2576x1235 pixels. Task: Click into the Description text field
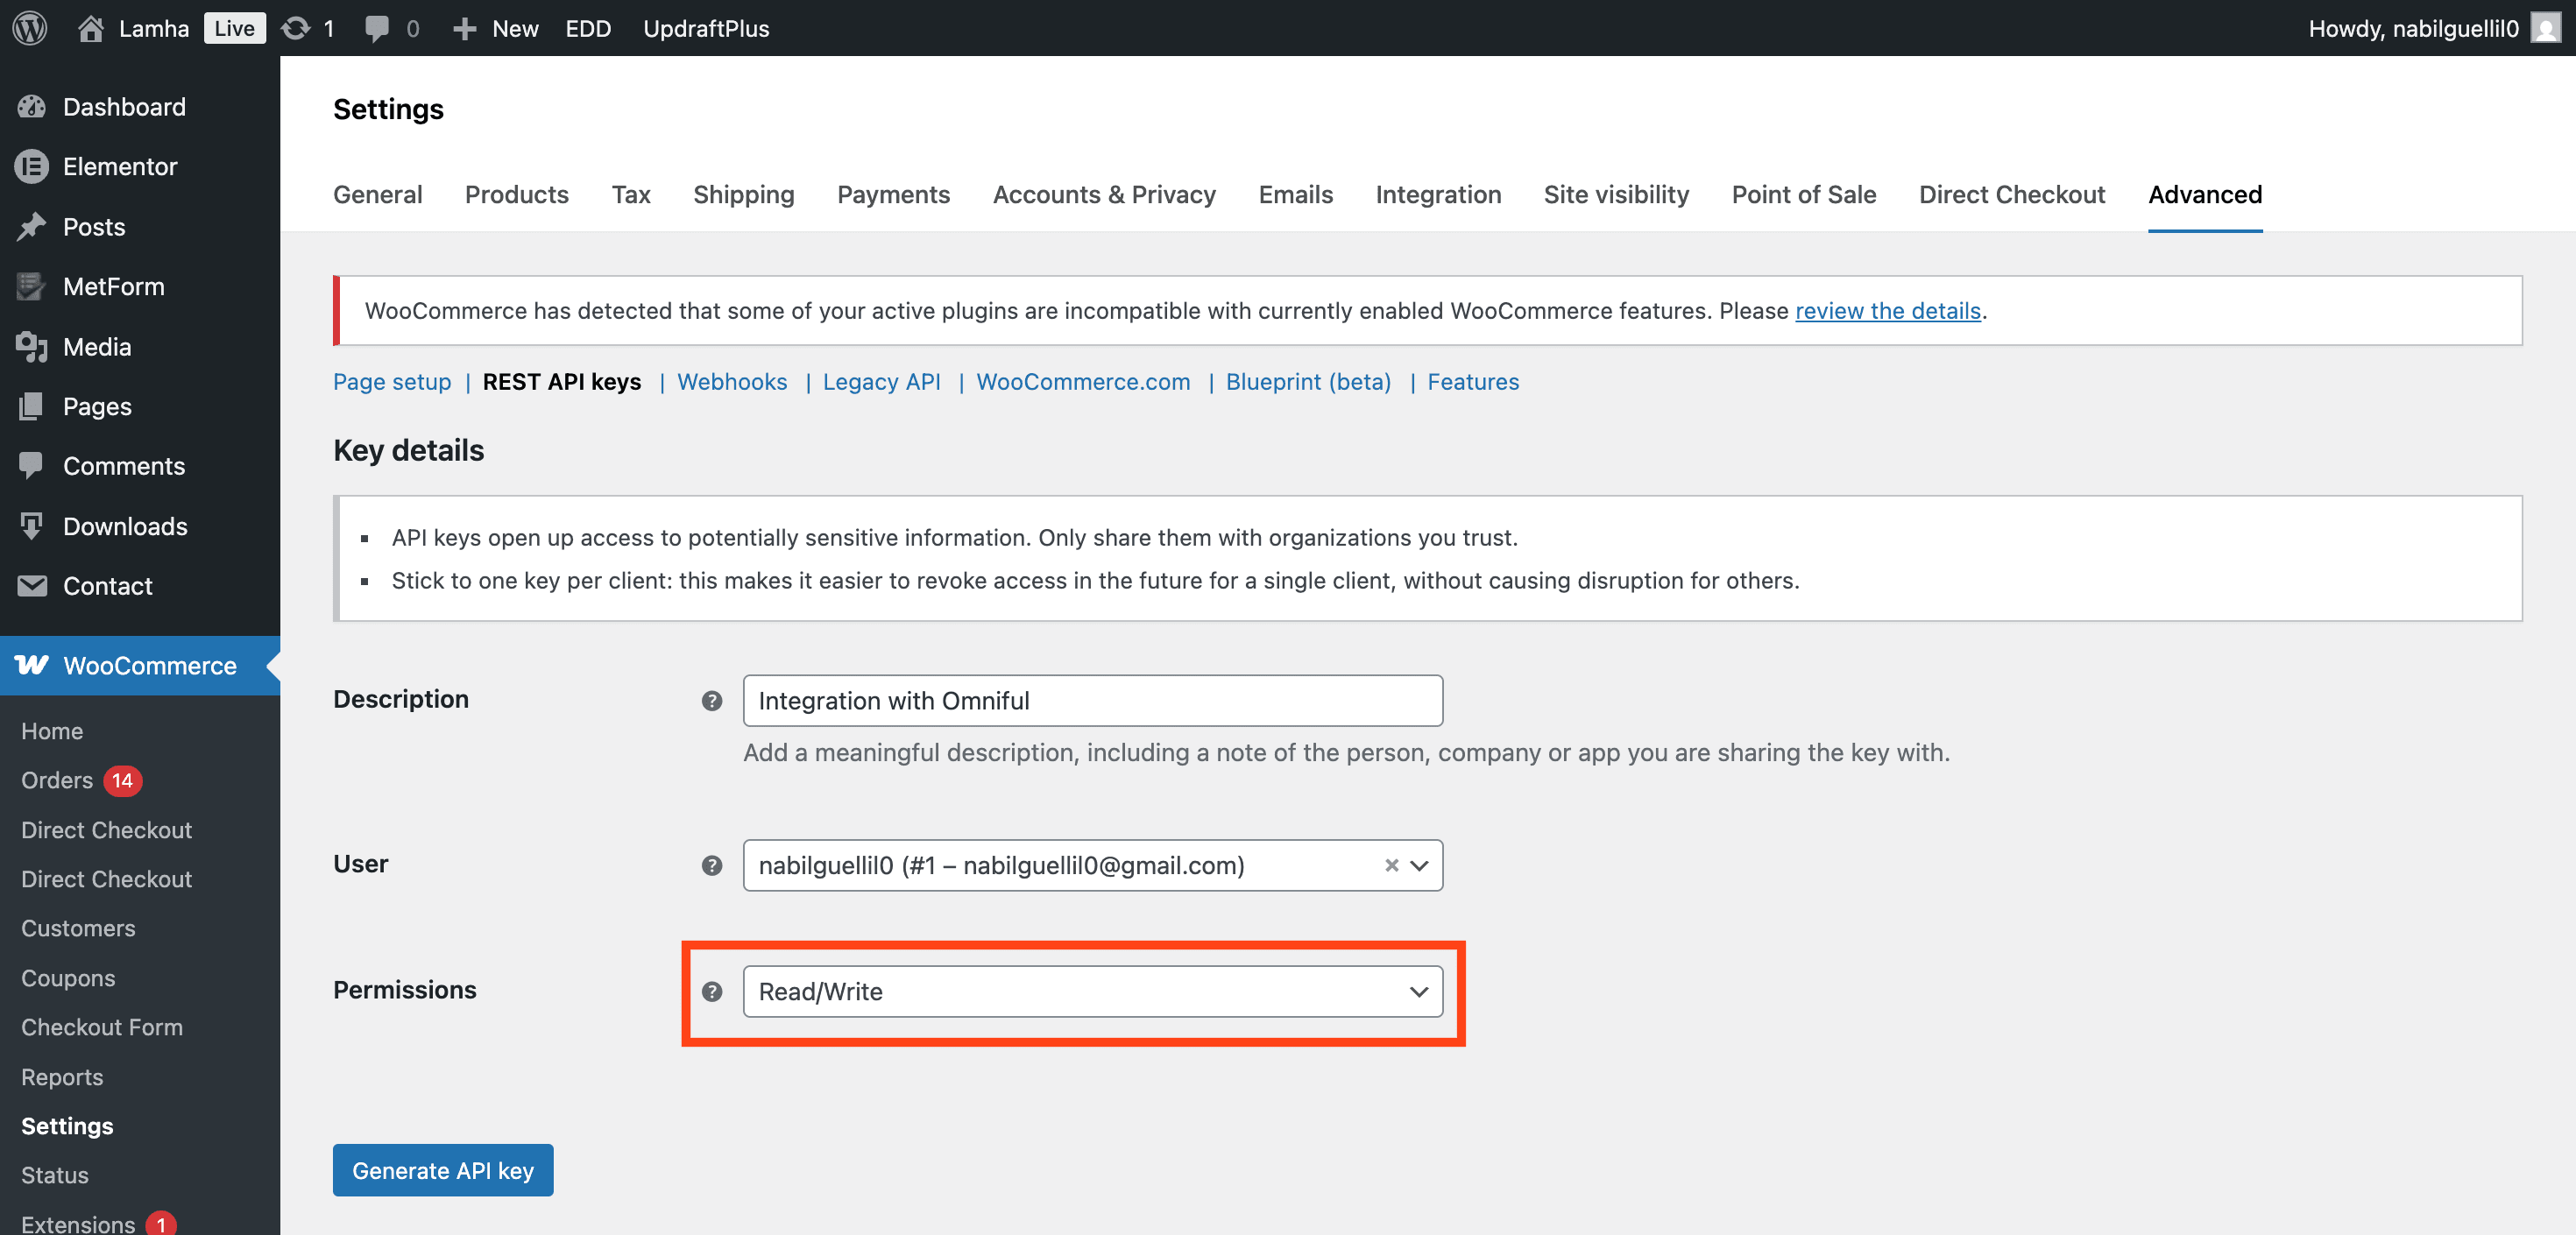tap(1092, 701)
